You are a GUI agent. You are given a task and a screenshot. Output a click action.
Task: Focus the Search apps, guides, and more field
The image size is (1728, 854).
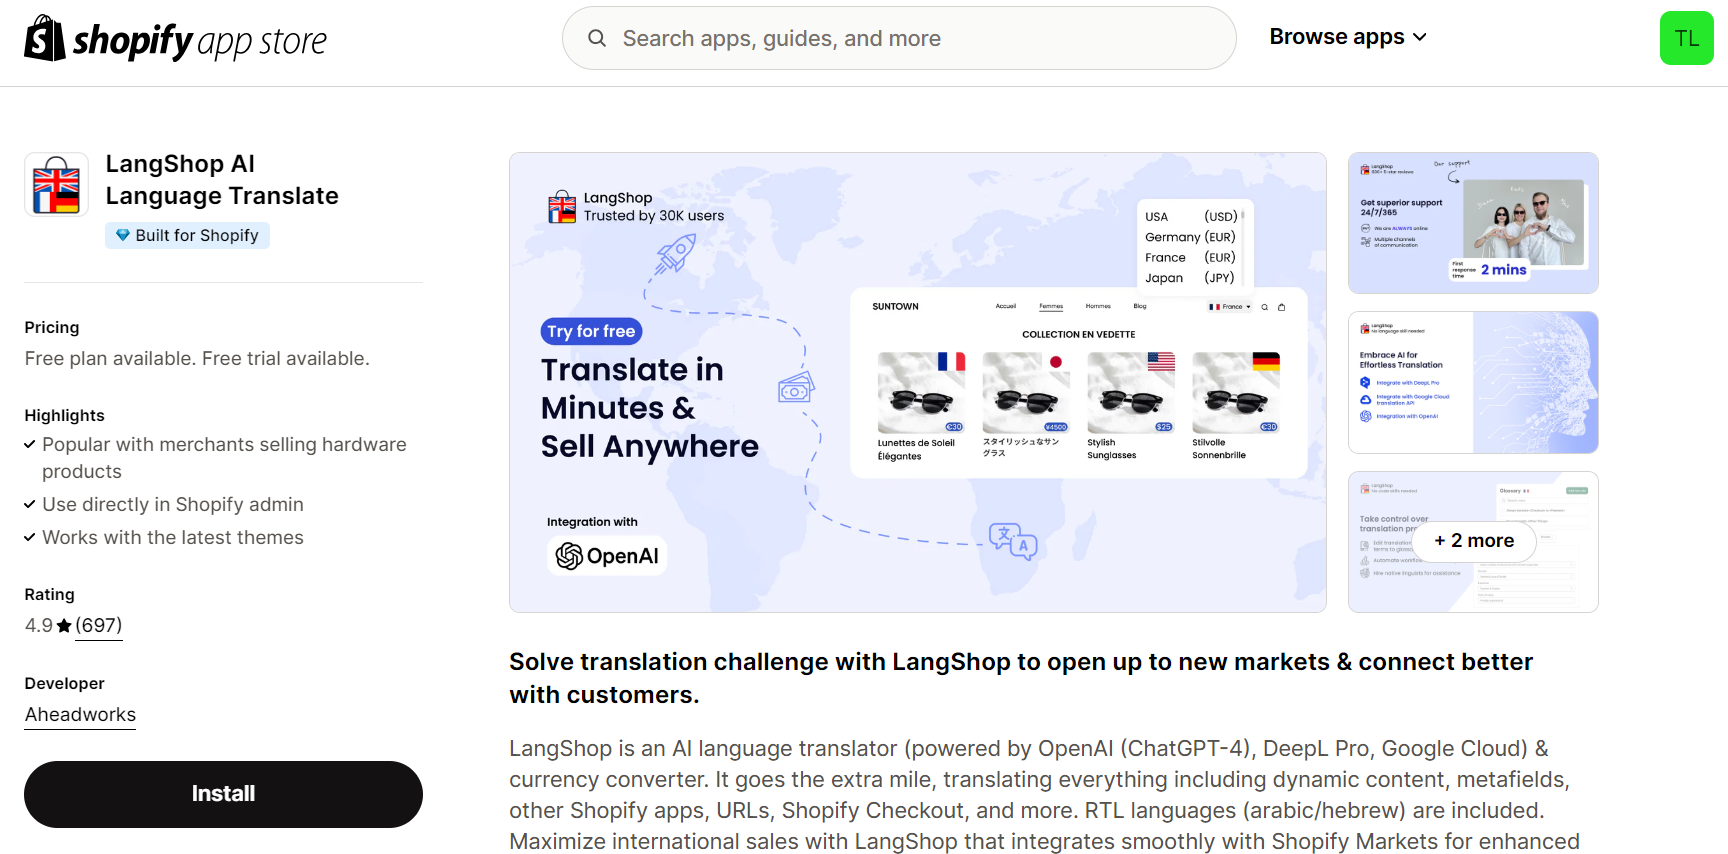[899, 38]
